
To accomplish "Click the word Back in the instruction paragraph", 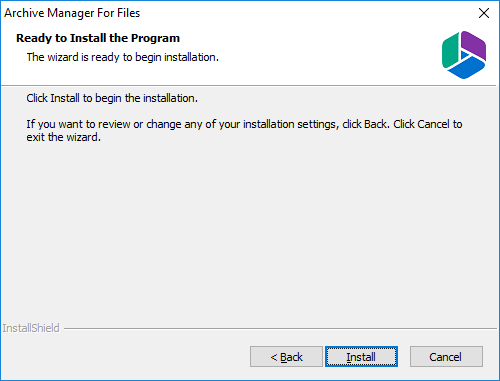I will pos(376,124).
